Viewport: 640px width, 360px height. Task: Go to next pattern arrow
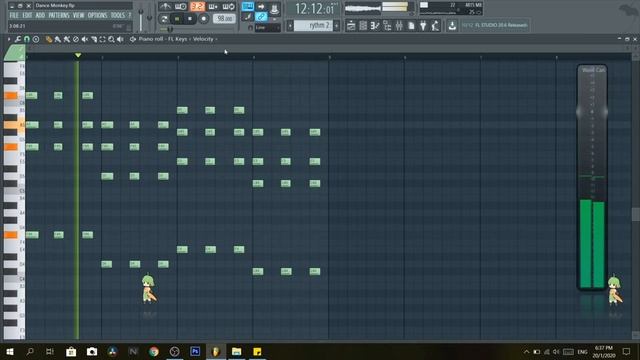click(337, 26)
